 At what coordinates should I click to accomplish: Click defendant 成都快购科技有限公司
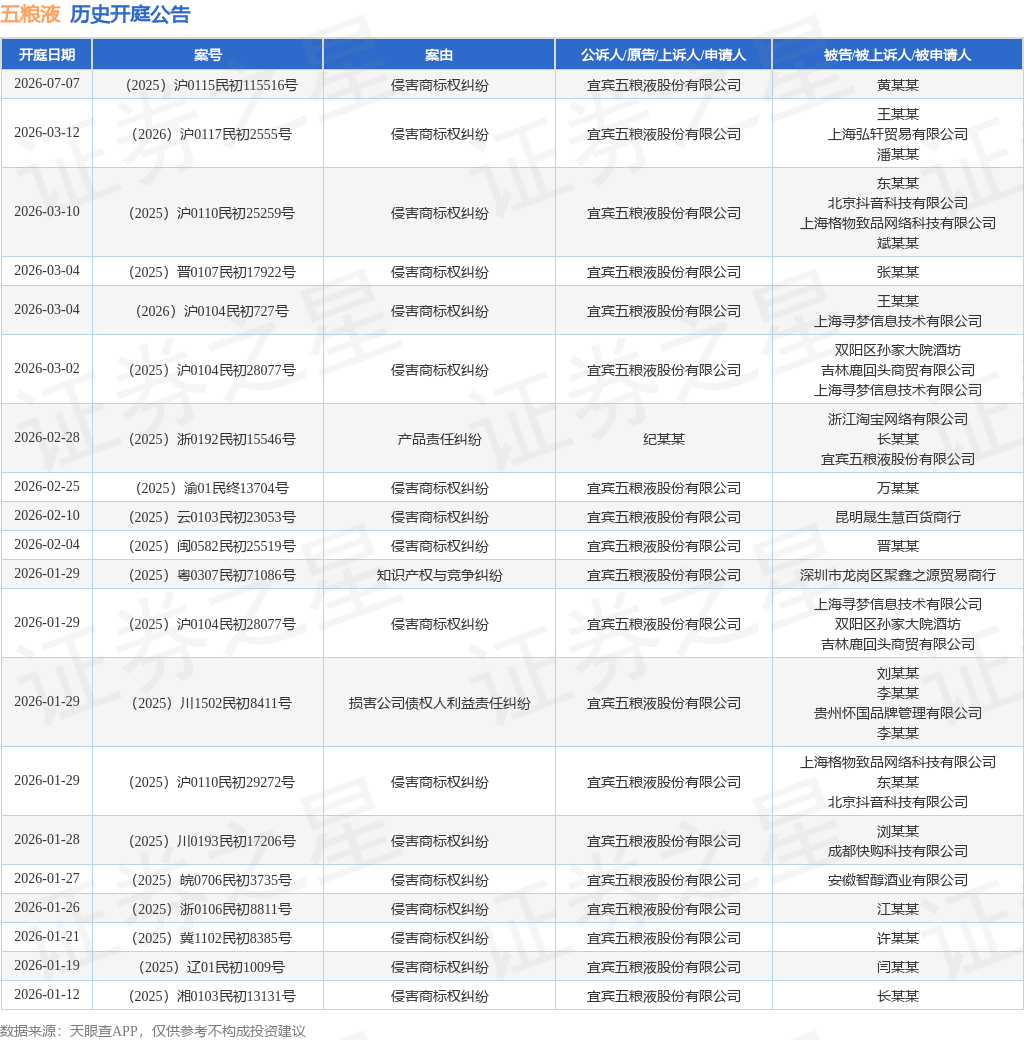897,851
